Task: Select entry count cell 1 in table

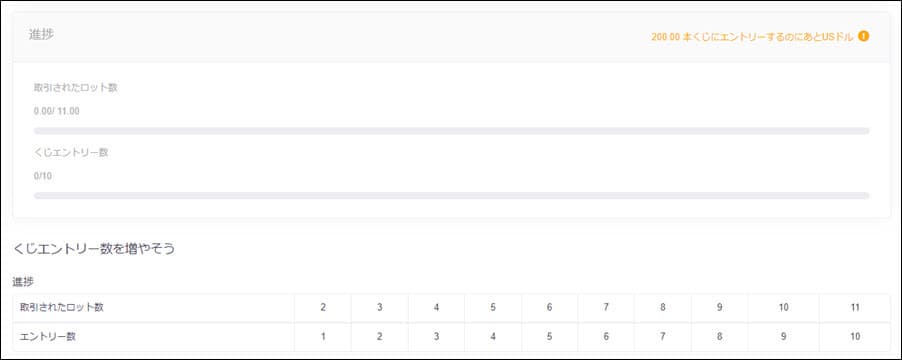Action: (323, 336)
